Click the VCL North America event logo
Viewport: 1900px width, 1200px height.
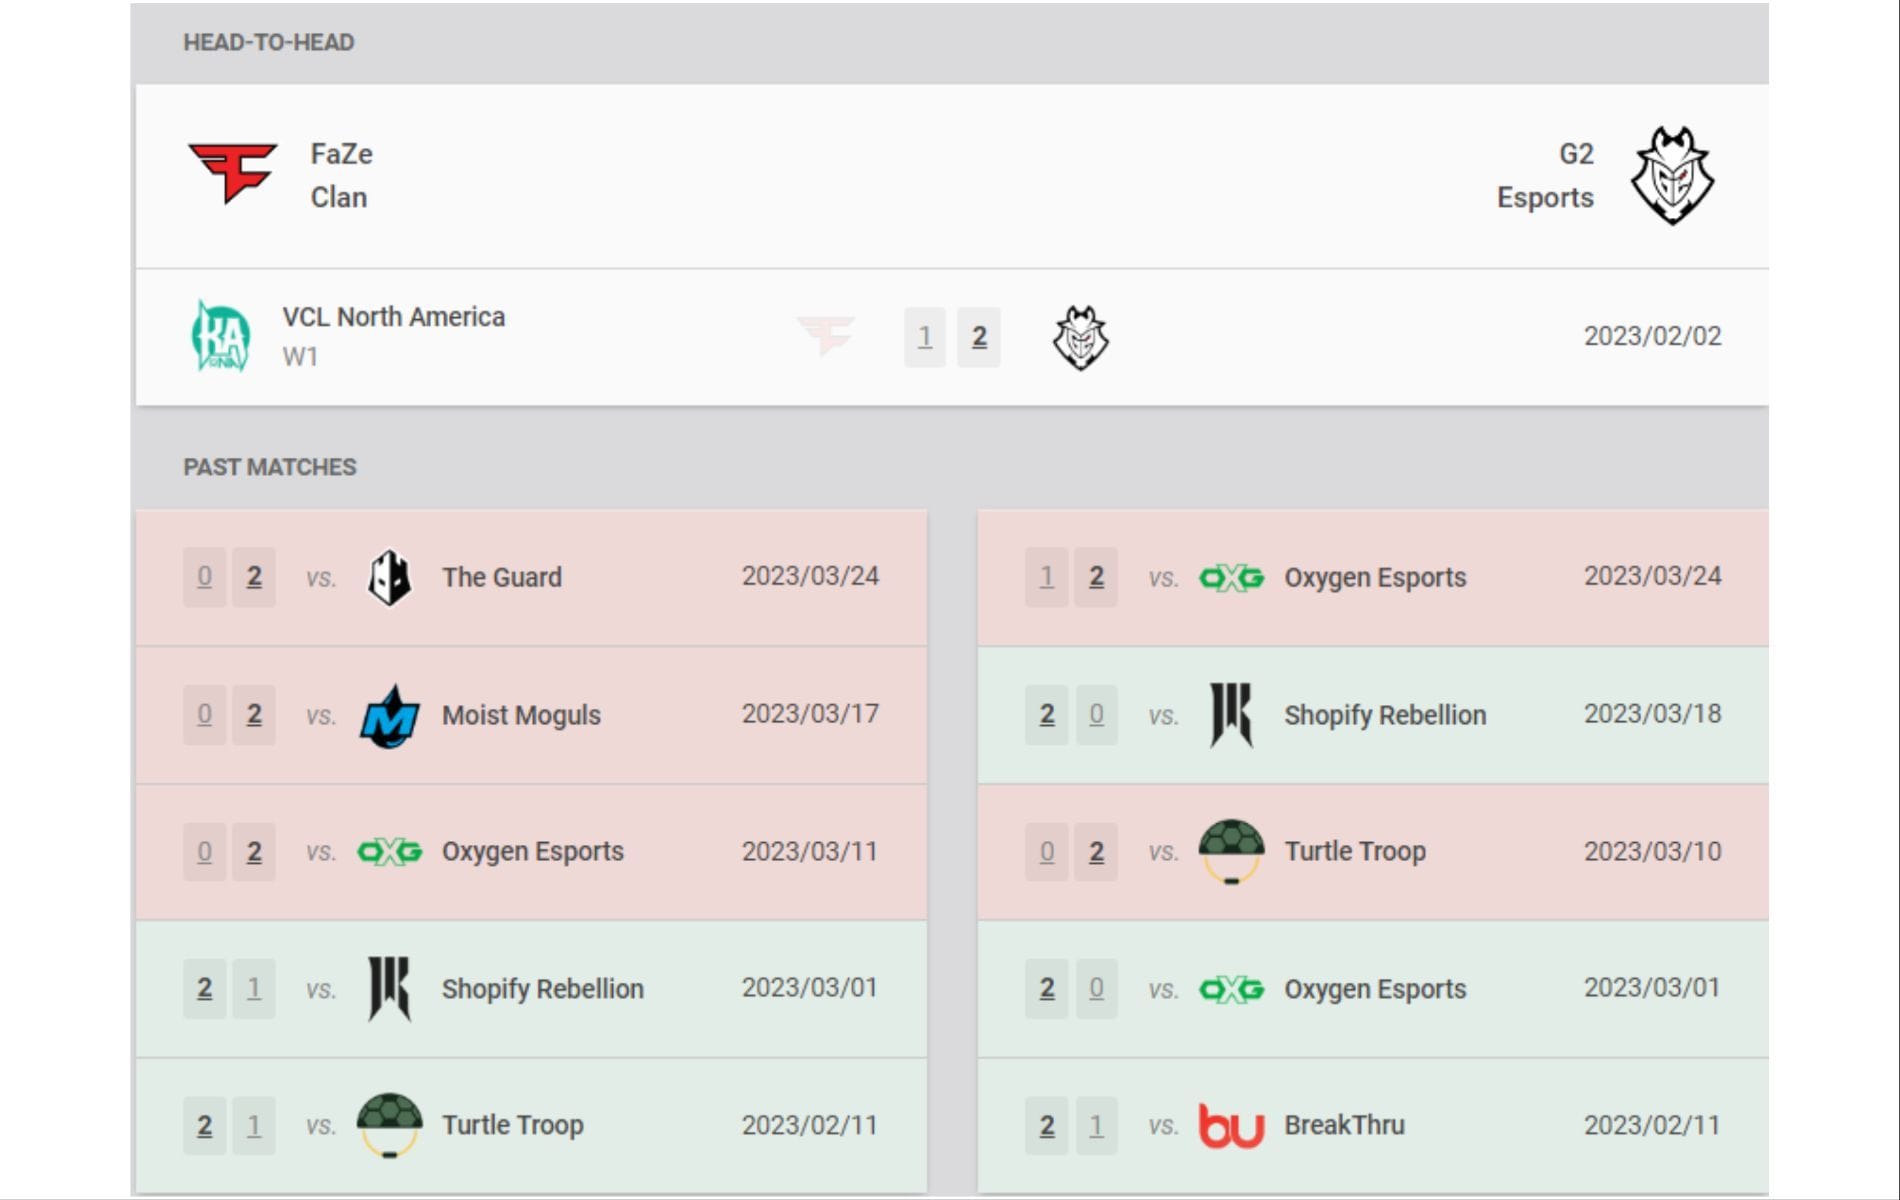pyautogui.click(x=220, y=337)
